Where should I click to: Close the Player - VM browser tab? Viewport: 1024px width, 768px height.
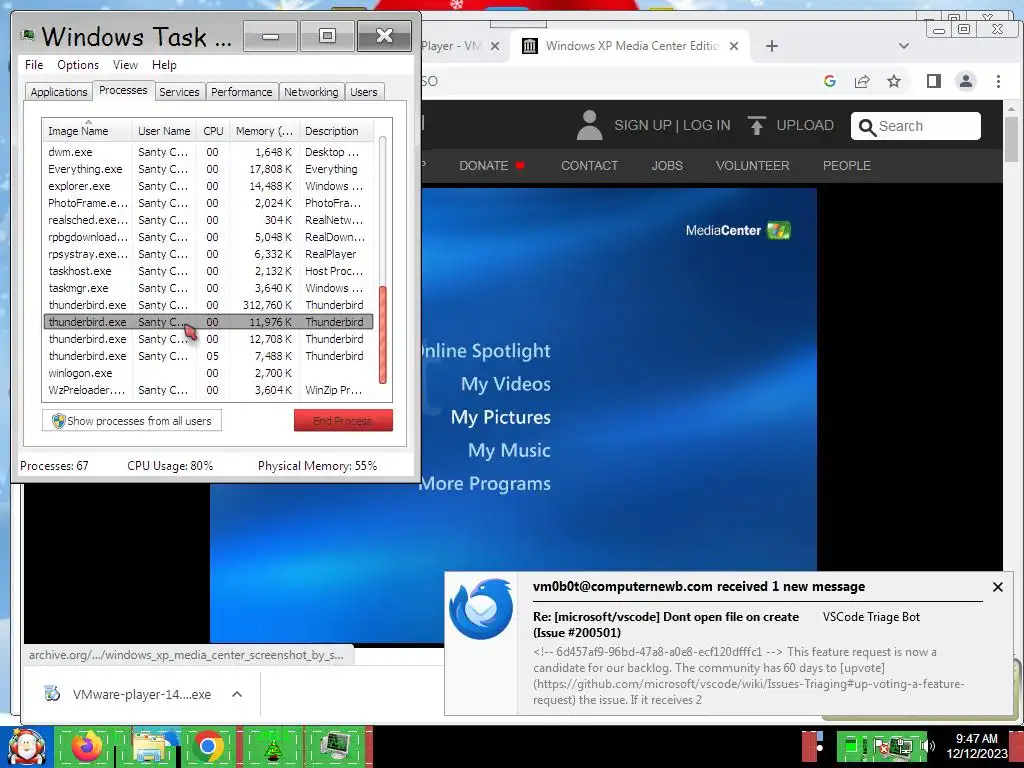[x=494, y=46]
